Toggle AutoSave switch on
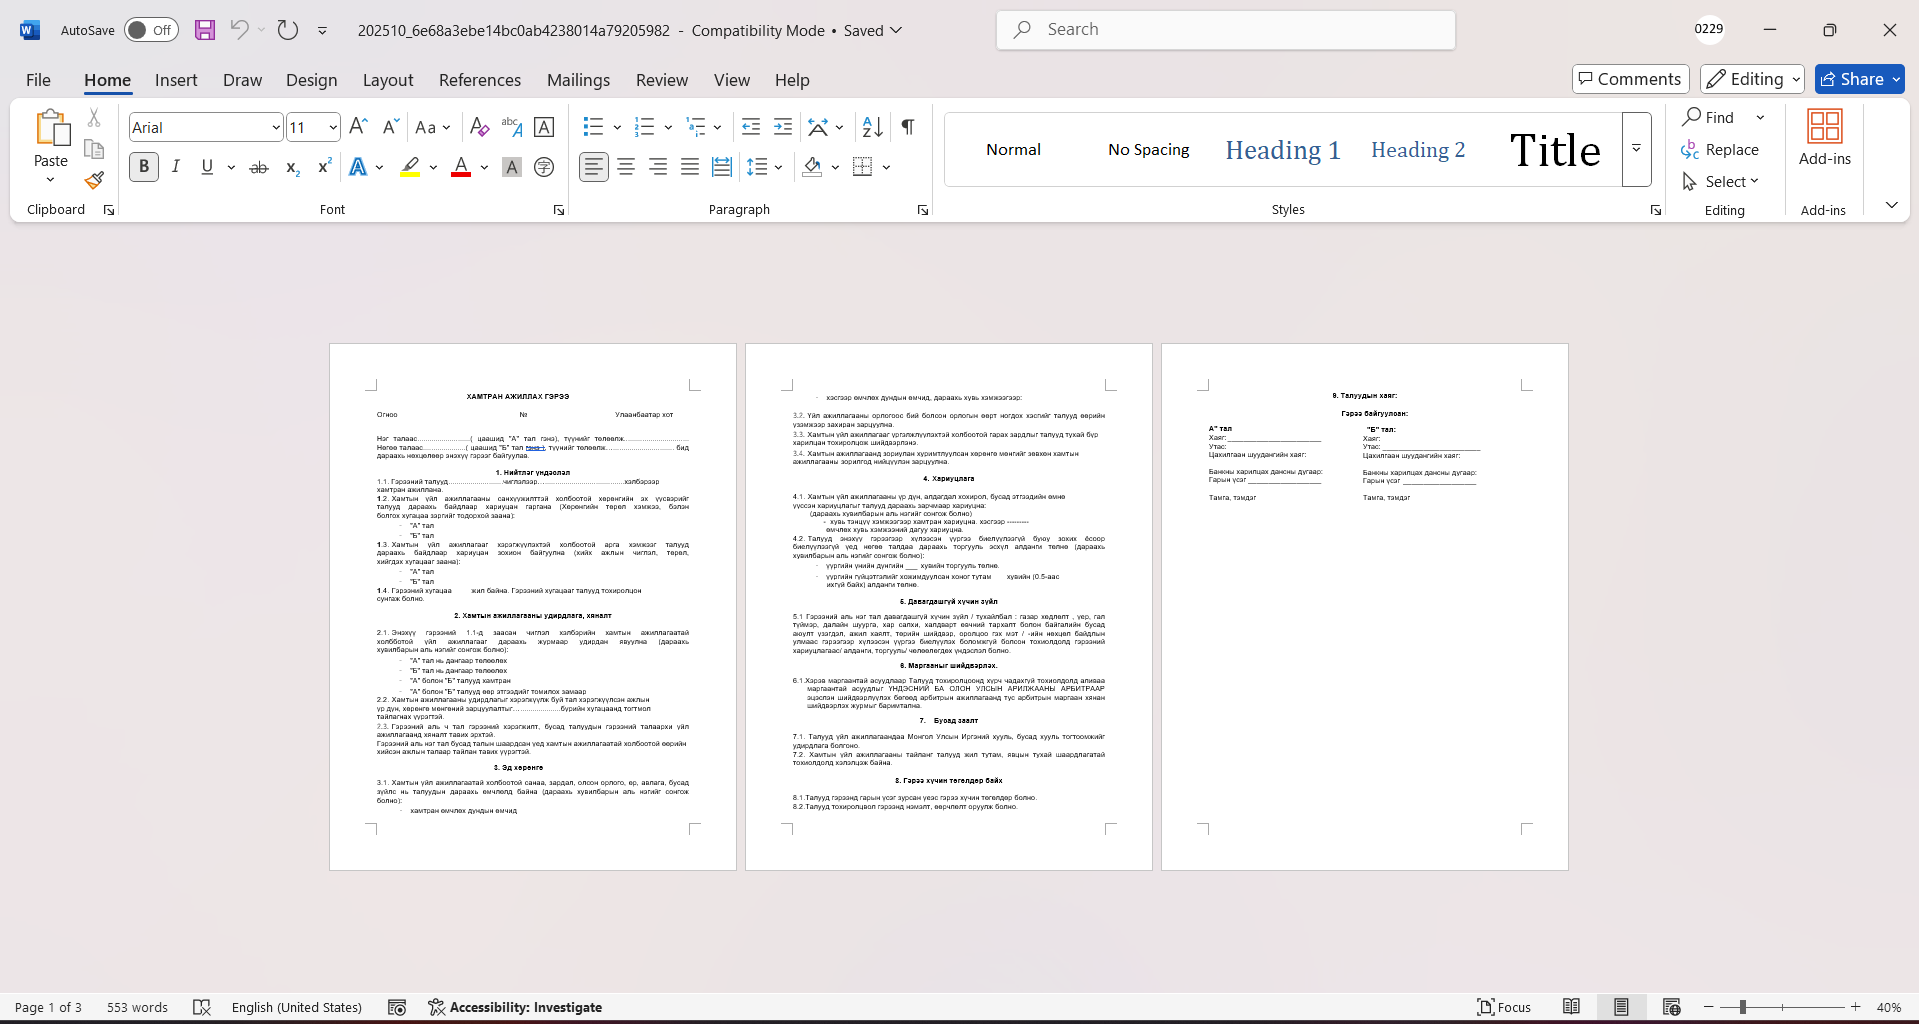Image resolution: width=1919 pixels, height=1024 pixels. coord(151,30)
